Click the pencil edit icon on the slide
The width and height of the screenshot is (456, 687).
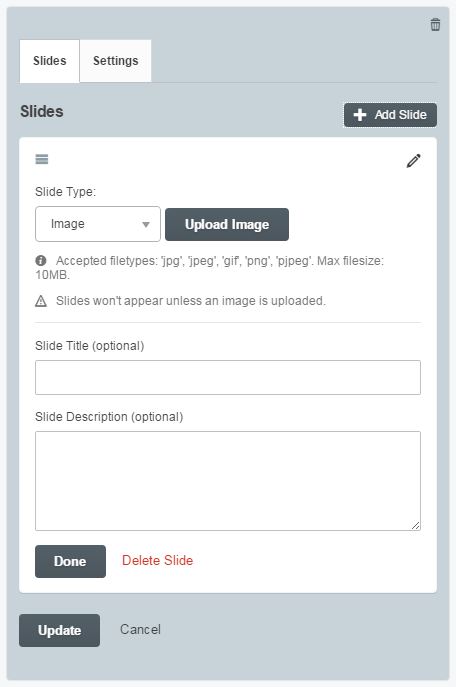414,161
